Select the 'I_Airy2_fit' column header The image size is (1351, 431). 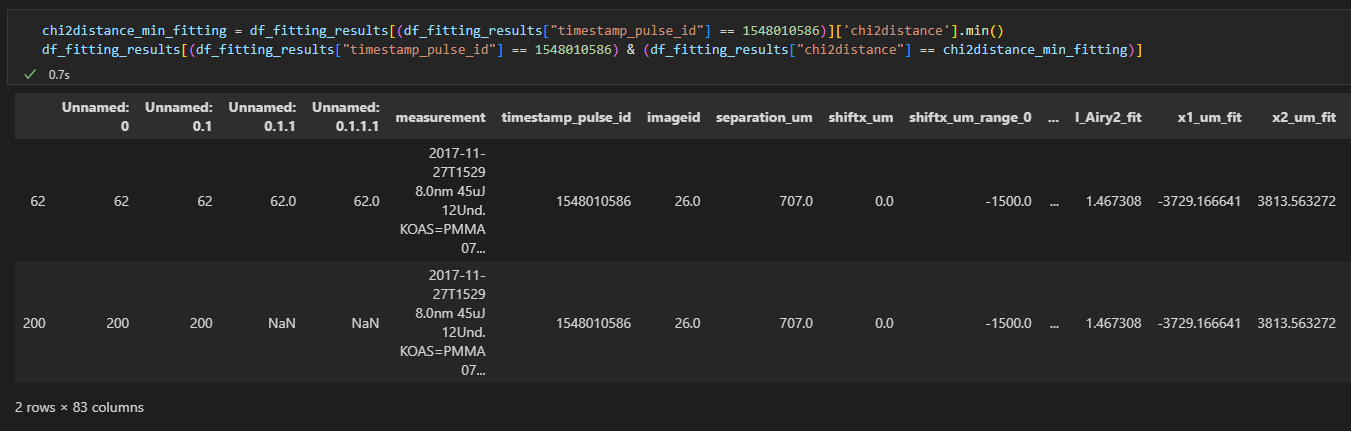[1106, 117]
